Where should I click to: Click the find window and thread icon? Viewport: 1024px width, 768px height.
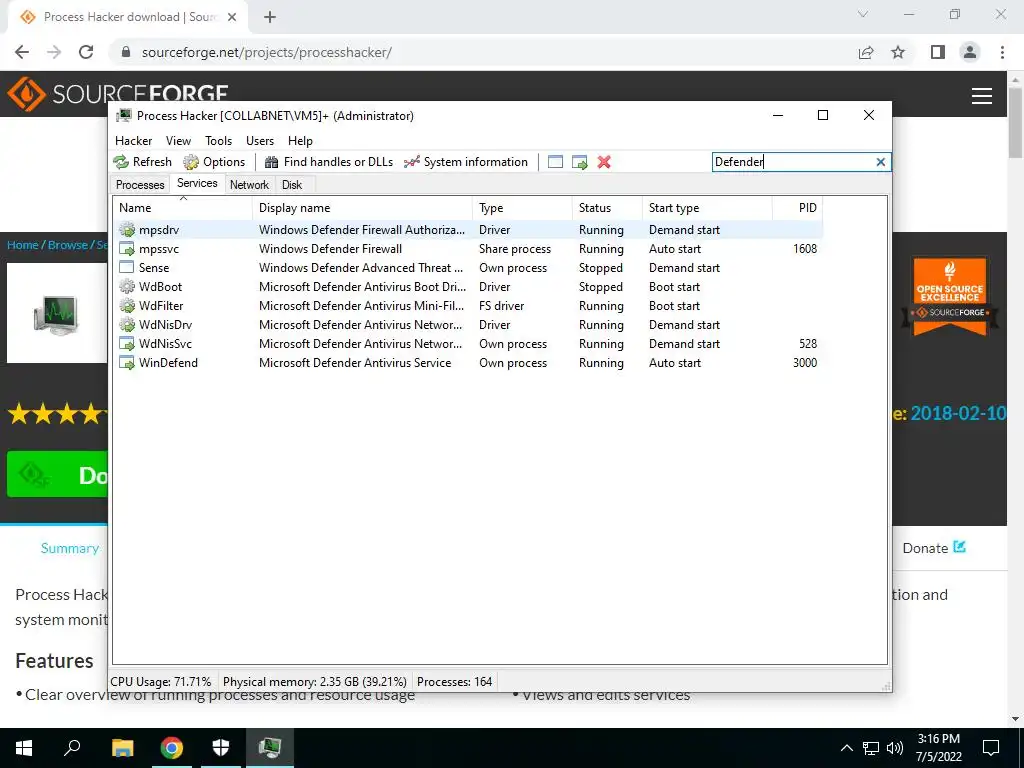[580, 162]
